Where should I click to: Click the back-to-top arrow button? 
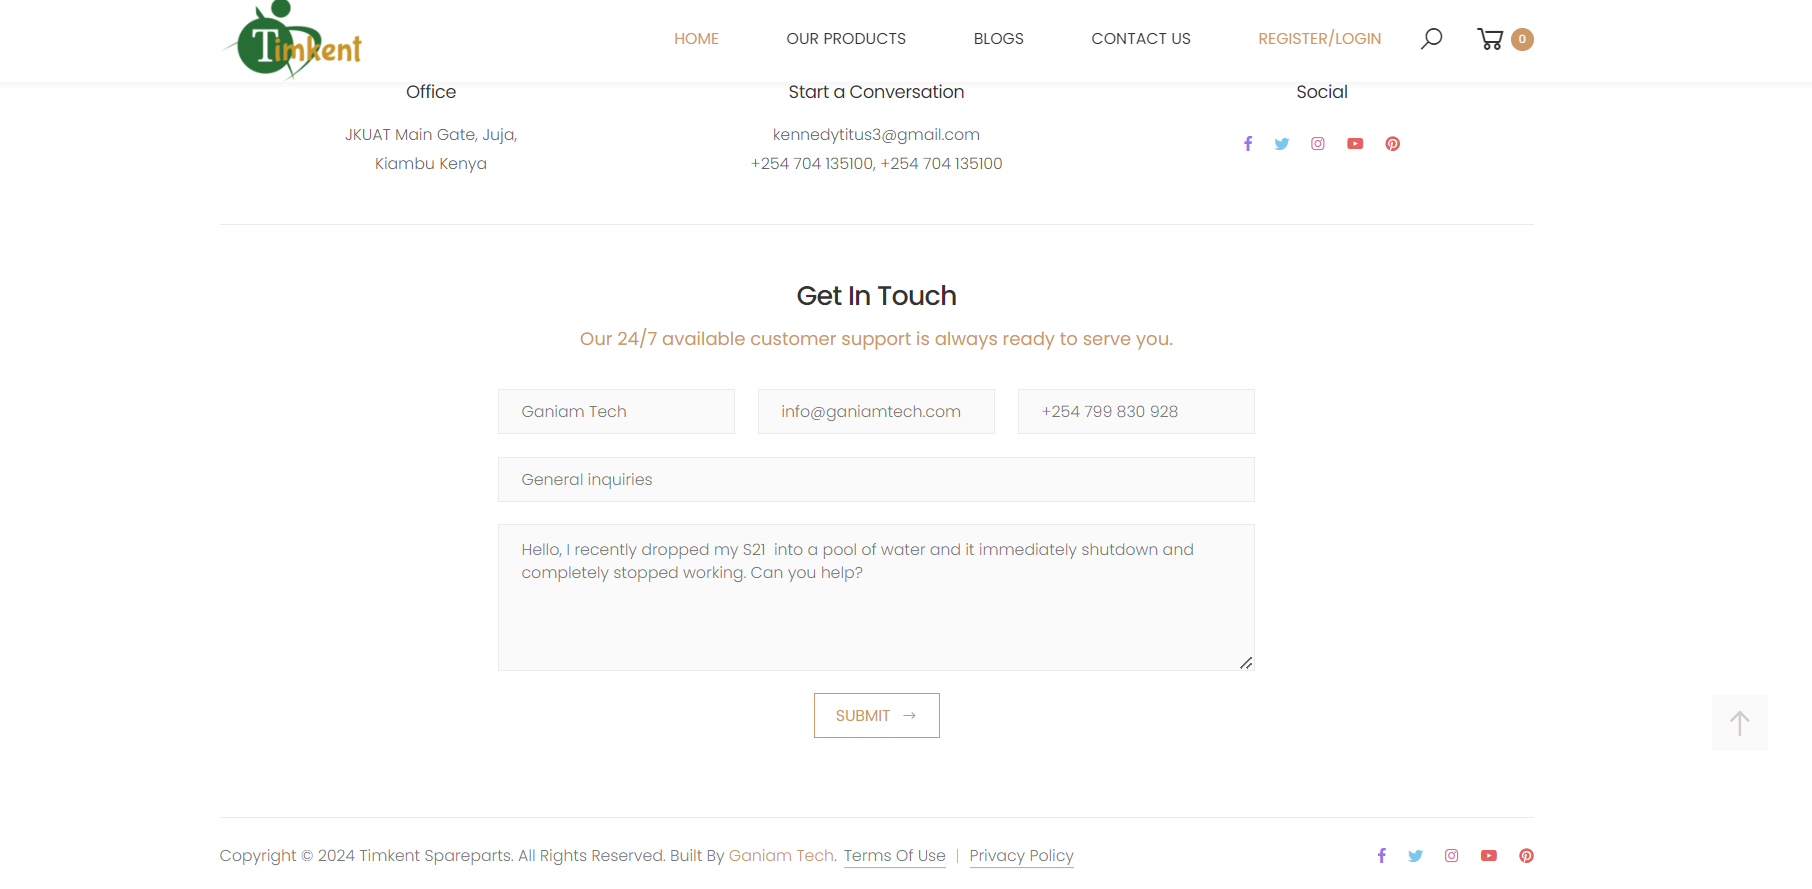coord(1740,723)
